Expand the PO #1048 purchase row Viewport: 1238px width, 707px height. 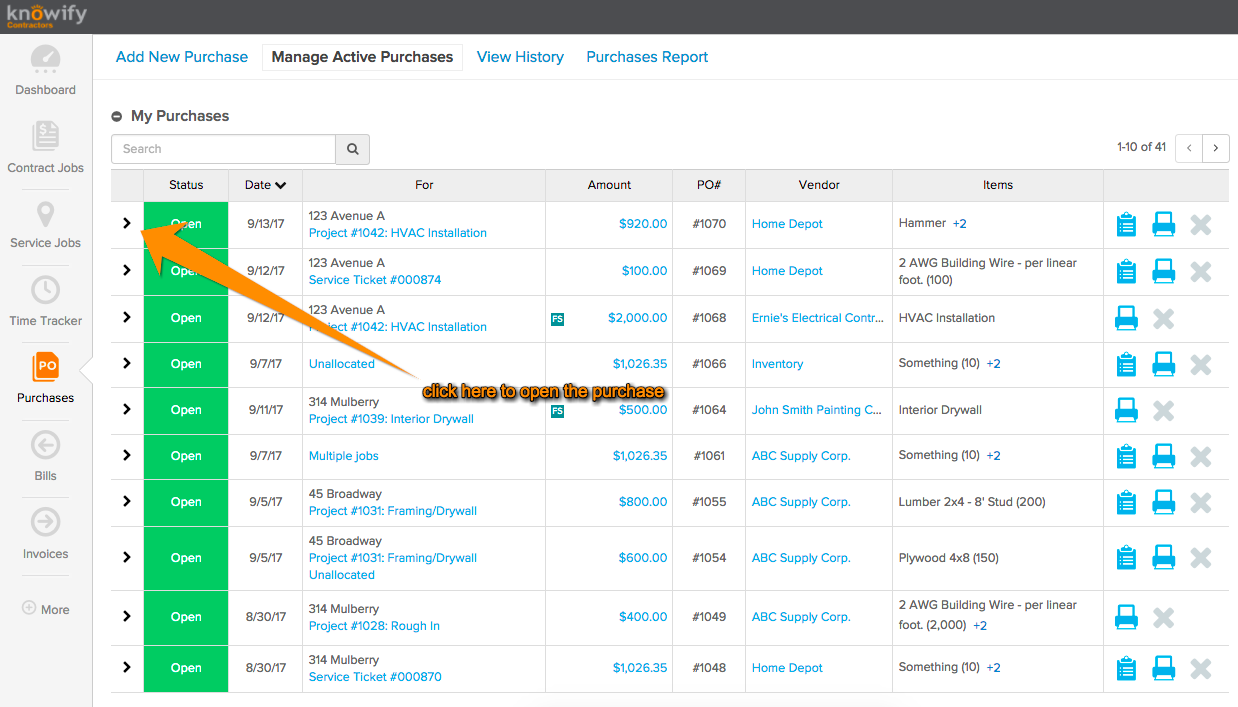[x=127, y=668]
